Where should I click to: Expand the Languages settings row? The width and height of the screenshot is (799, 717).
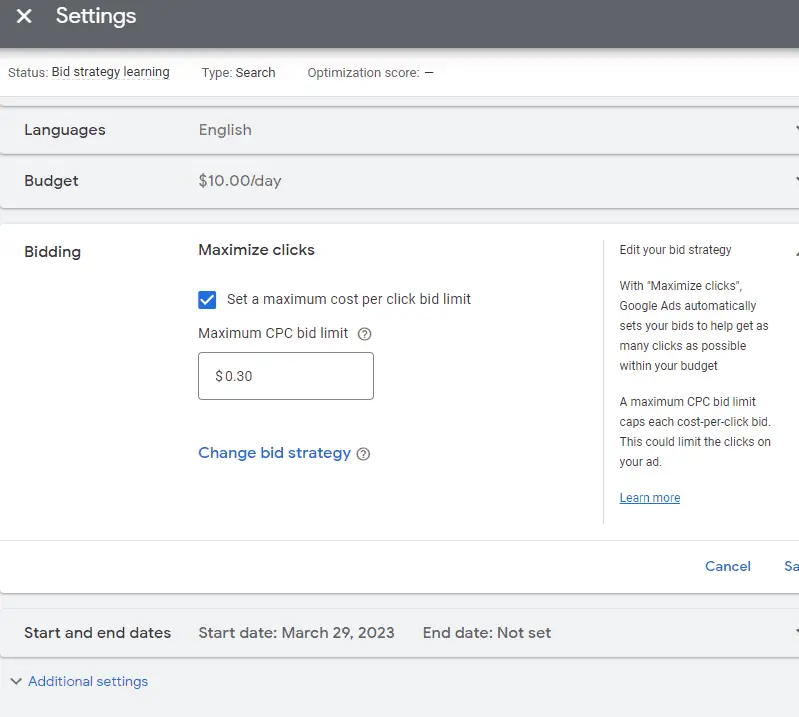(795, 130)
